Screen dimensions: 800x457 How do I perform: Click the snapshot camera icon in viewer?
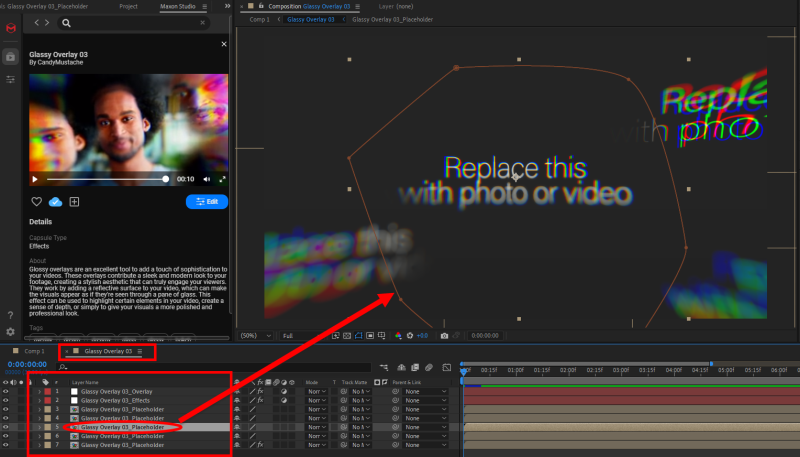click(444, 336)
